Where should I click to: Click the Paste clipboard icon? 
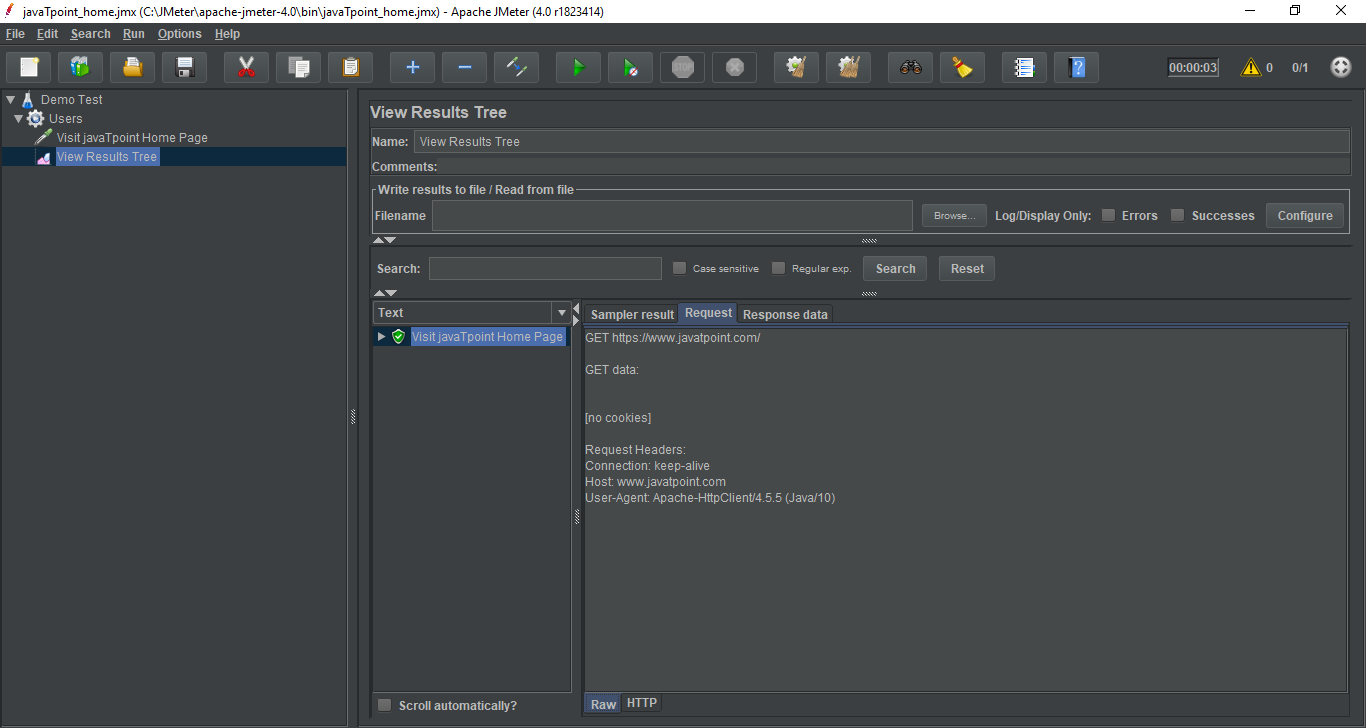click(x=350, y=67)
